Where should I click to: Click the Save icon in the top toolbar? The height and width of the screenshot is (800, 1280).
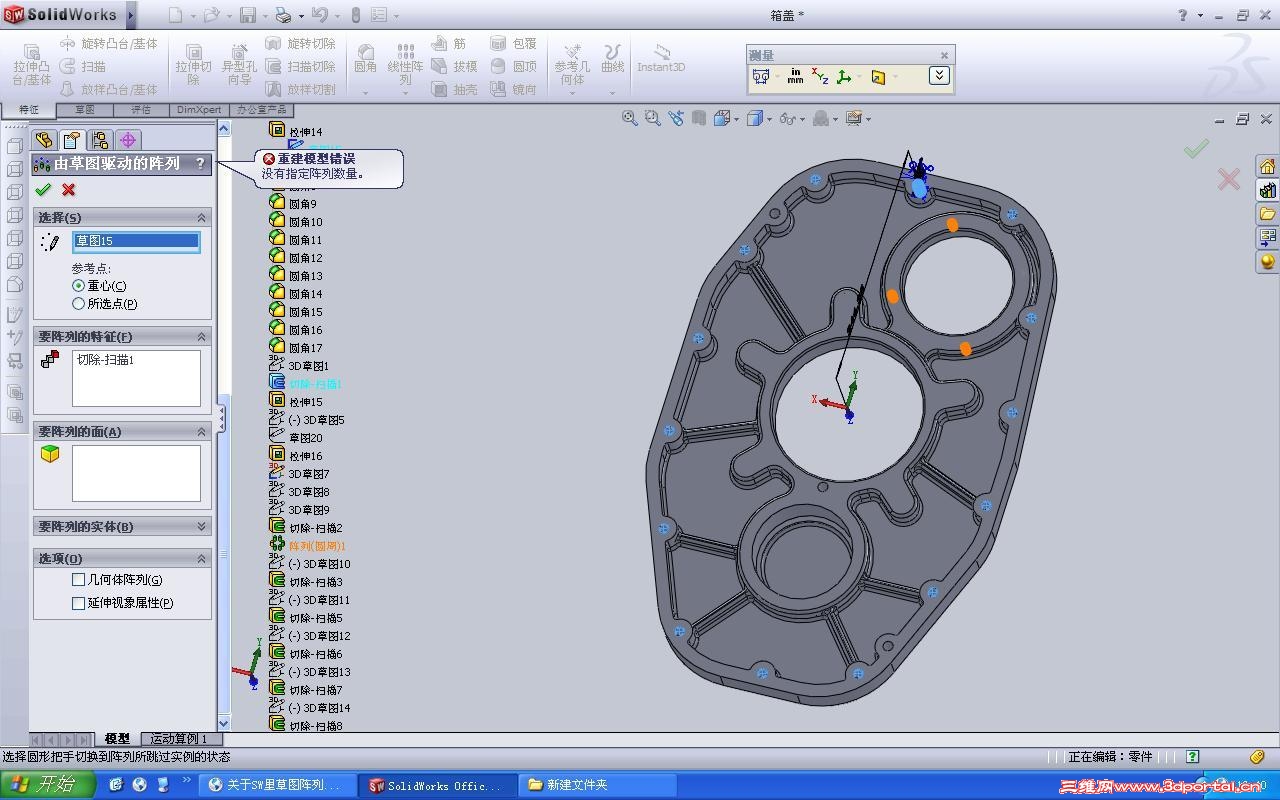click(x=248, y=15)
